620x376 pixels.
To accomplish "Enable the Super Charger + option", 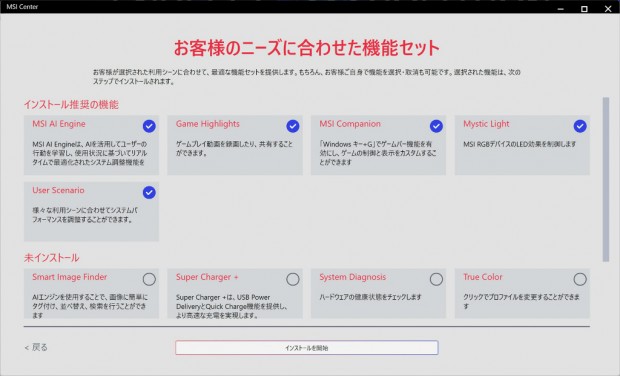I will pyautogui.click(x=293, y=280).
